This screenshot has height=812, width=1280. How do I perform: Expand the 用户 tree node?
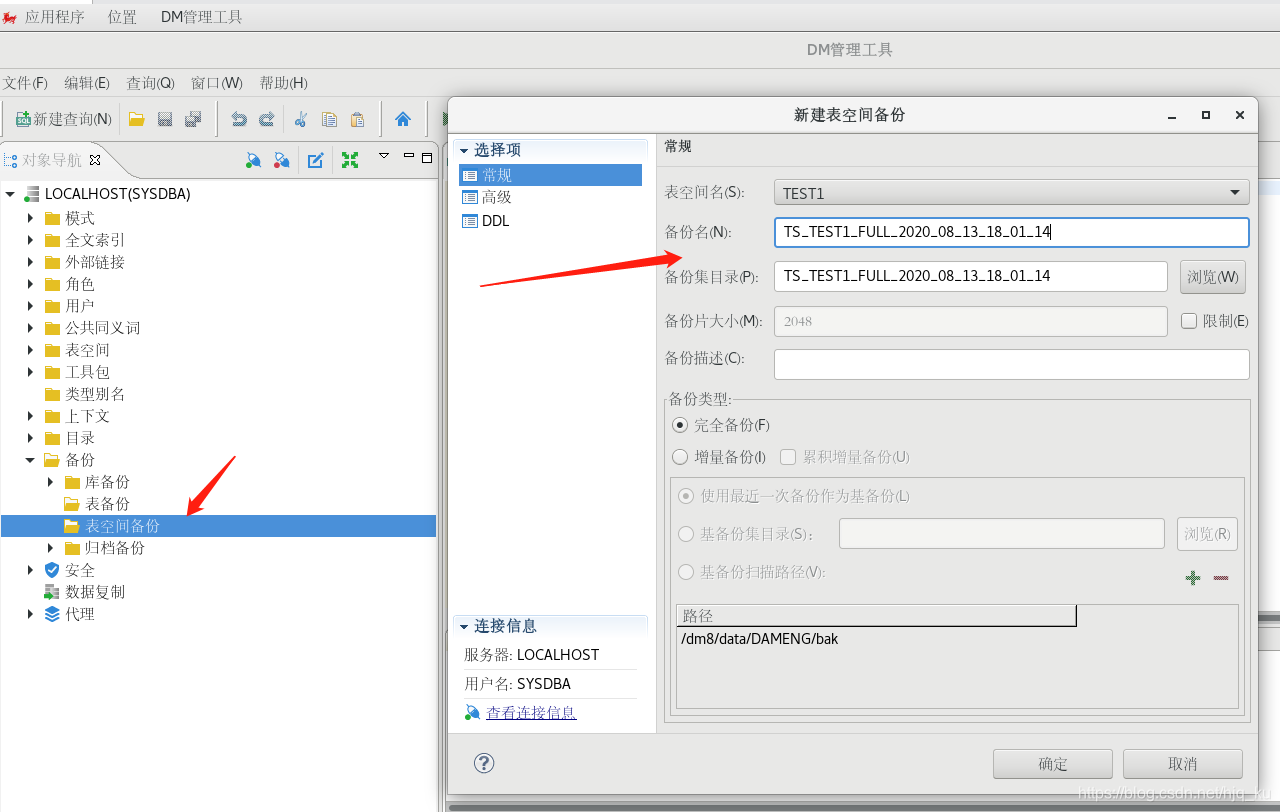tap(30, 306)
